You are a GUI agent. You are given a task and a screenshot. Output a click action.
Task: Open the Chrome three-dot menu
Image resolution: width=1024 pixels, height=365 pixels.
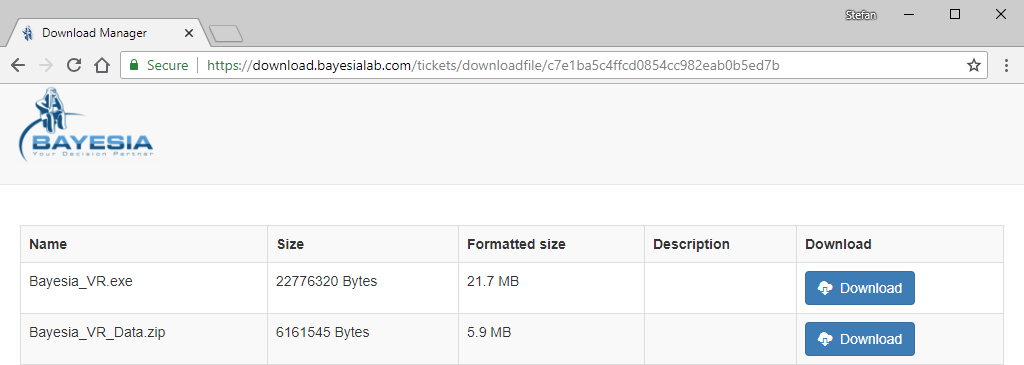(x=1006, y=65)
